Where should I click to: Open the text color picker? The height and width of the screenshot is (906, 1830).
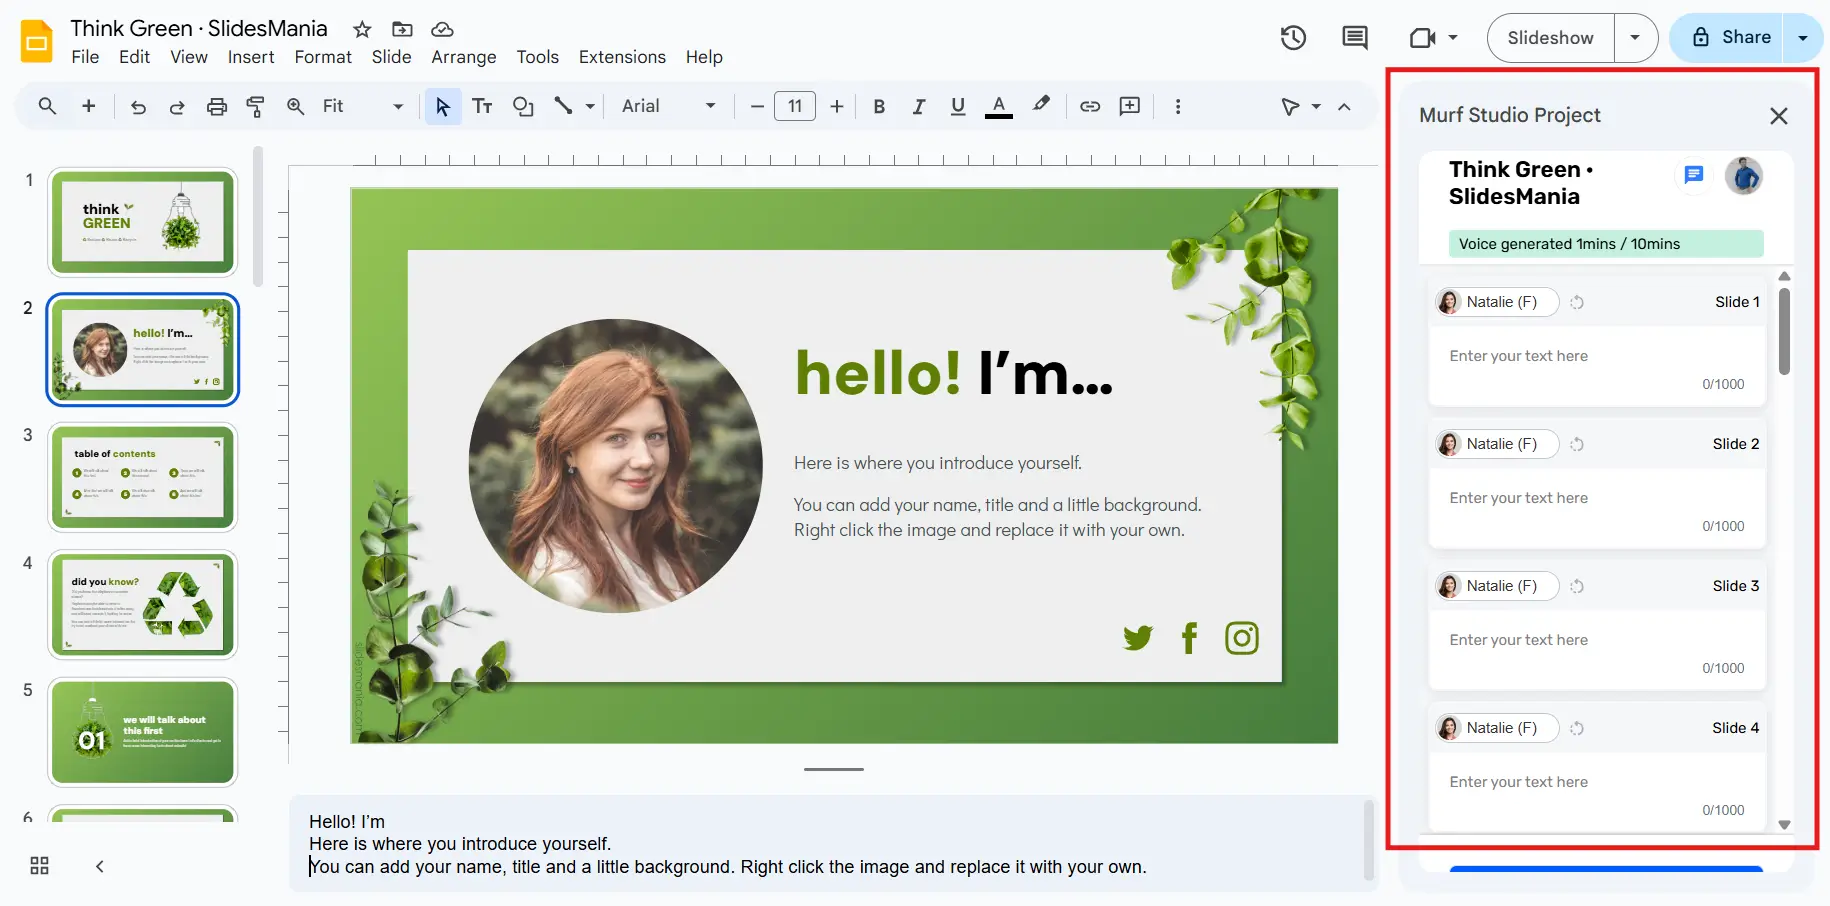coord(999,106)
